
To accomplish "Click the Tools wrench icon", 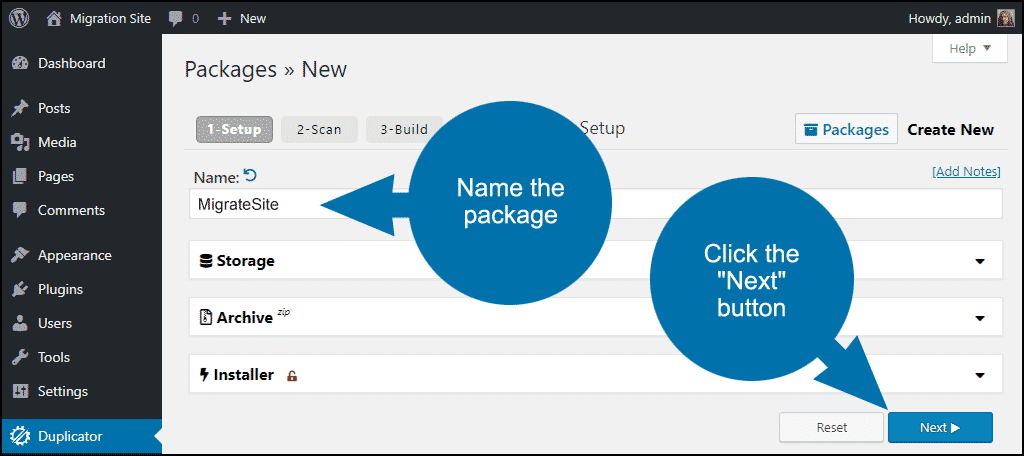I will 20,357.
